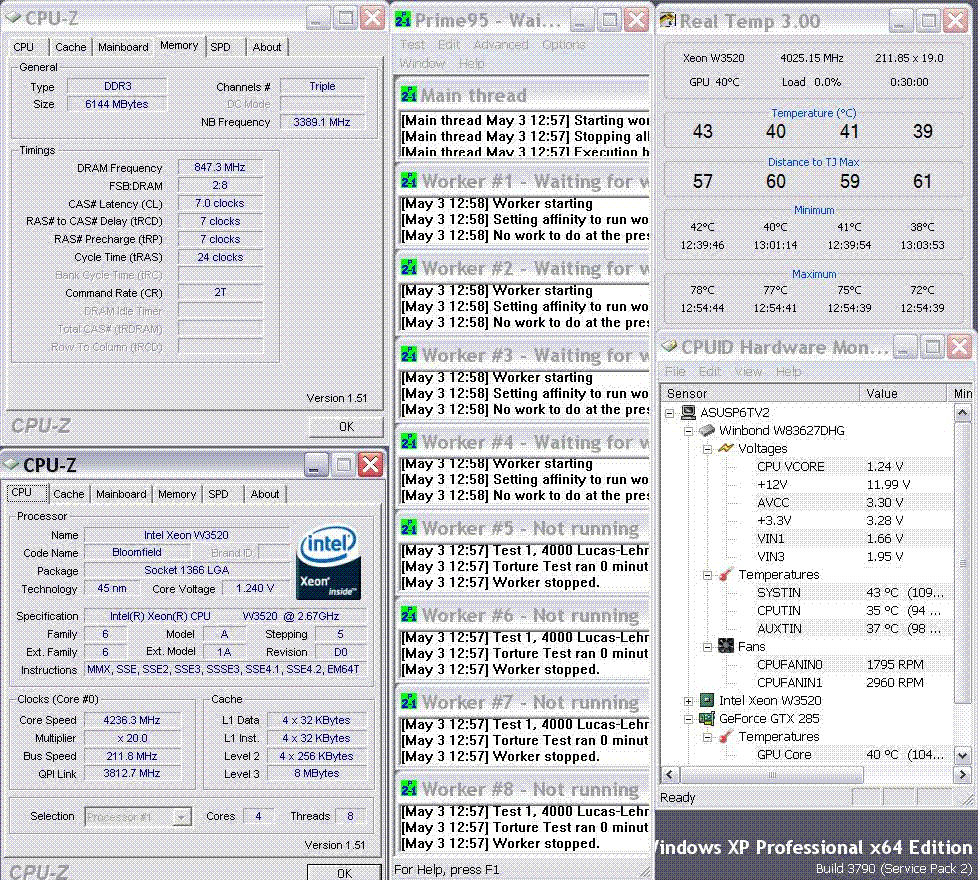The image size is (978, 881).
Task: Open the Advanced menu in Prime95
Action: click(x=501, y=45)
